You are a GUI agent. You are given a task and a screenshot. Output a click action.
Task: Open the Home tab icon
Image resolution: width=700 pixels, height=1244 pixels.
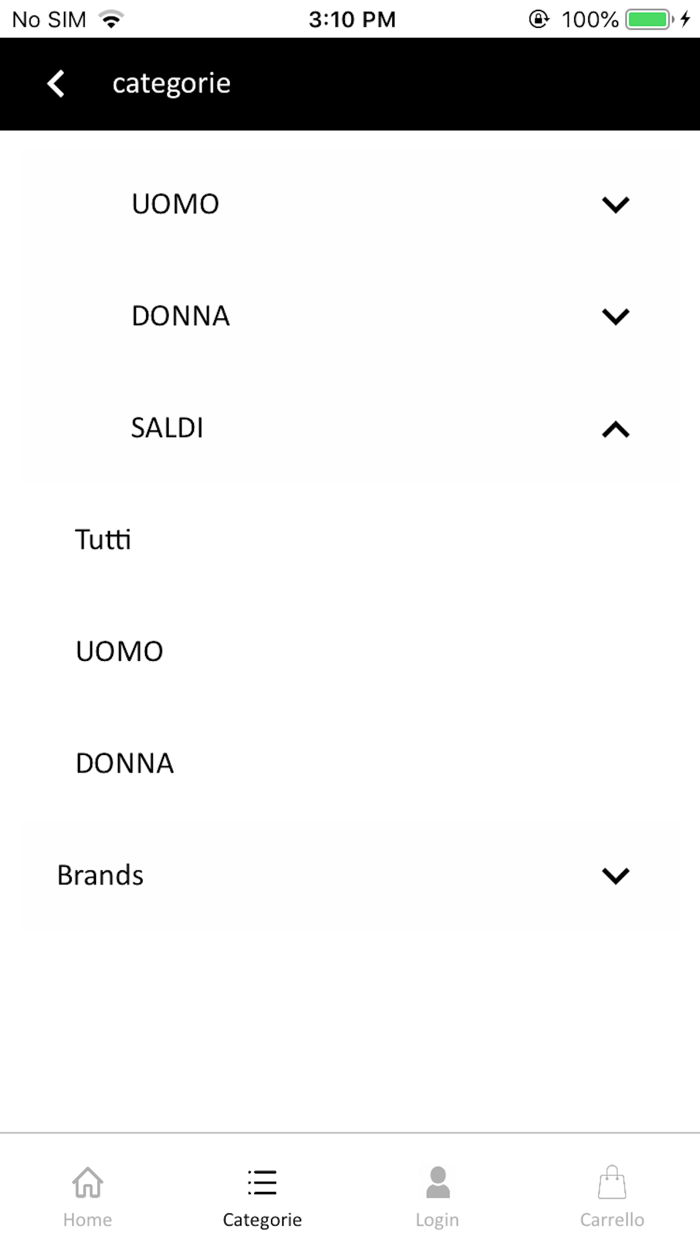pyautogui.click(x=87, y=1183)
